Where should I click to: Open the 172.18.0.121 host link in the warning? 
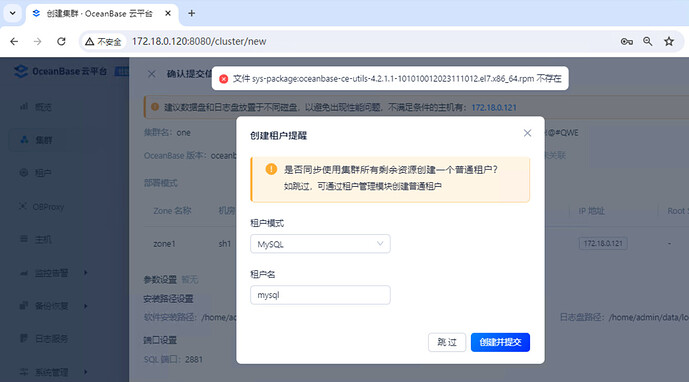point(494,108)
